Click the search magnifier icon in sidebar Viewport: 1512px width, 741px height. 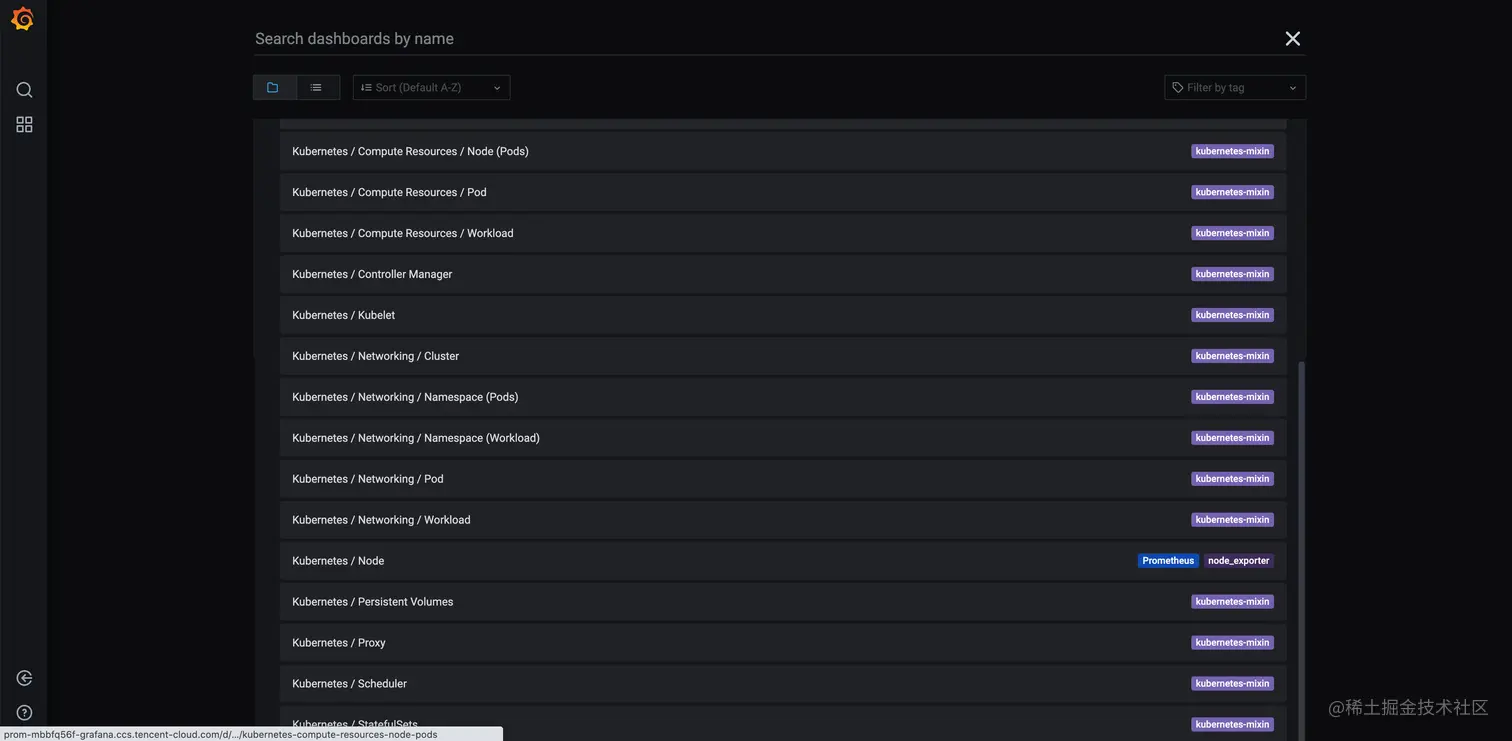pyautogui.click(x=24, y=90)
